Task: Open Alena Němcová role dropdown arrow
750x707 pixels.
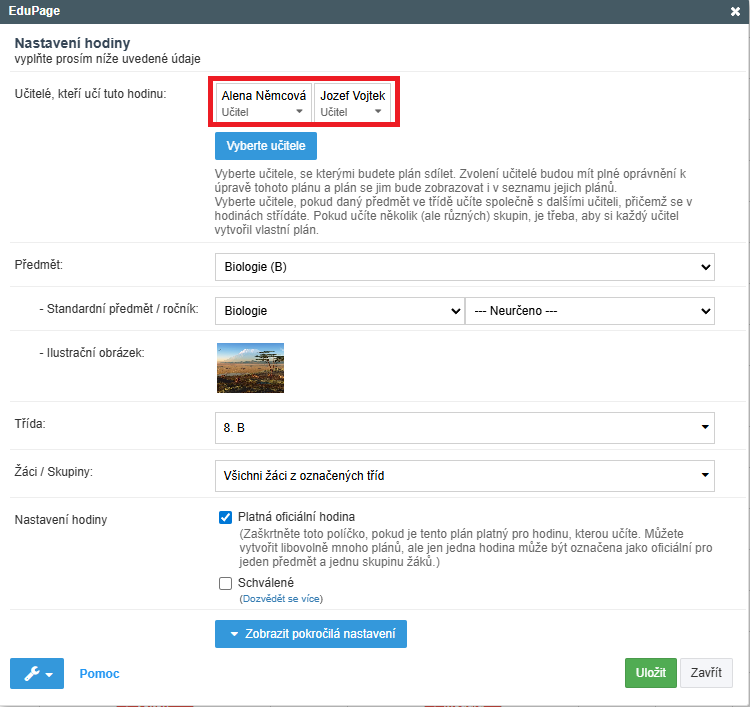Action: pos(300,112)
